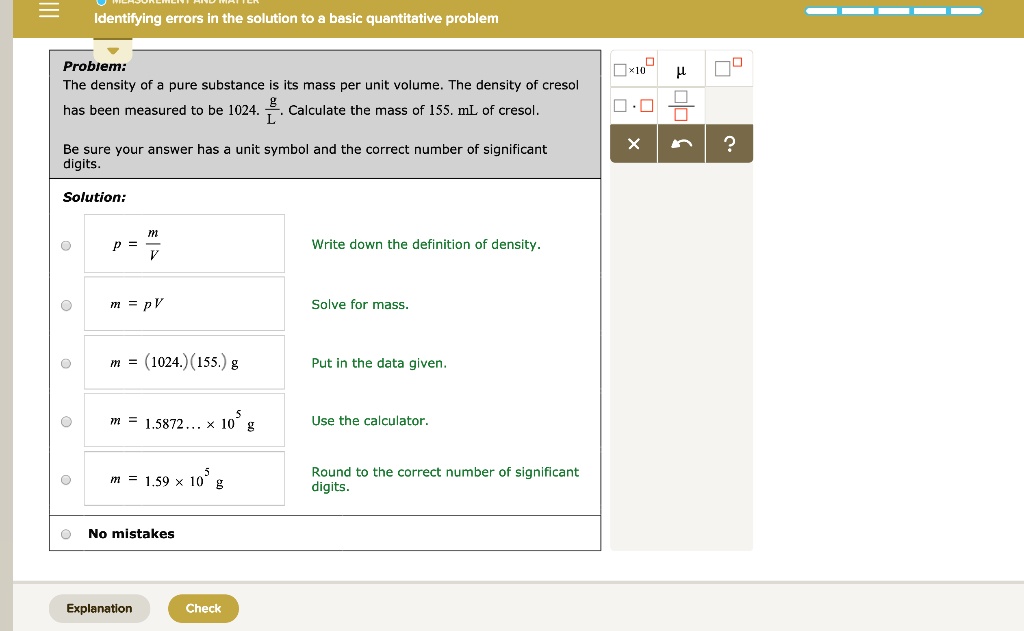Mark the 'Round to correct significant digits' step
The height and width of the screenshot is (631, 1024).
[x=65, y=479]
